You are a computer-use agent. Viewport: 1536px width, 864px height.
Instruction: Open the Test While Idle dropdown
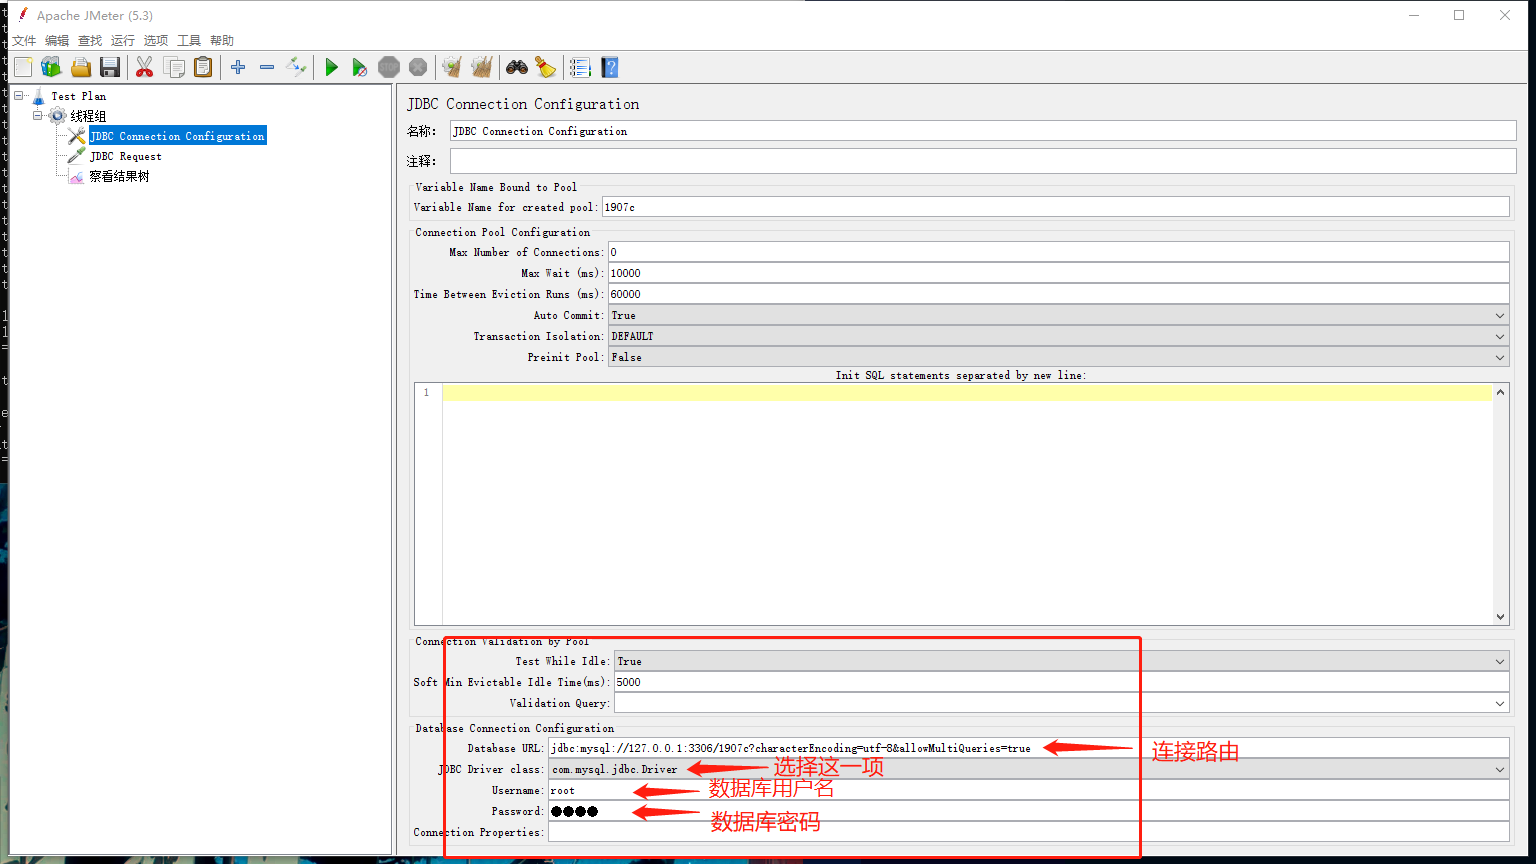point(1062,661)
